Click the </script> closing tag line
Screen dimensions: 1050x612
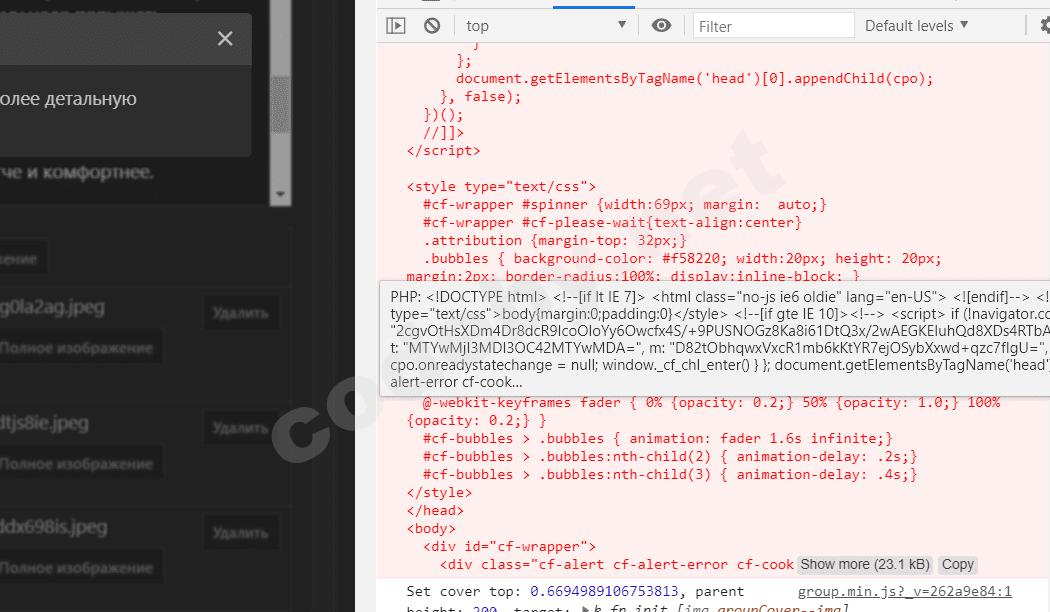click(x=443, y=151)
